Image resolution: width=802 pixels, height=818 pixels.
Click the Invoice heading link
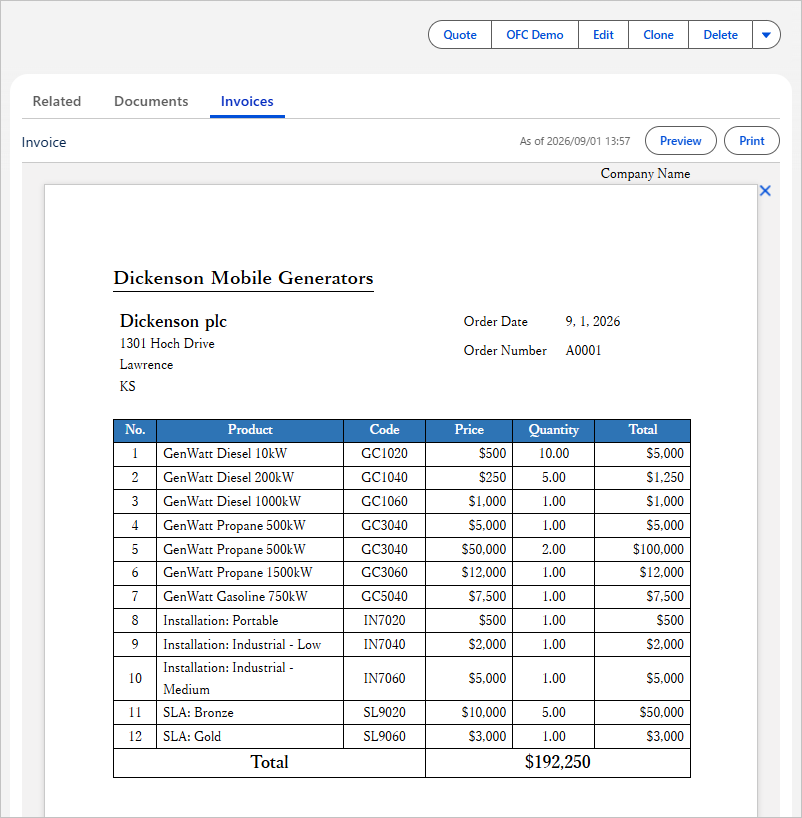[x=44, y=142]
